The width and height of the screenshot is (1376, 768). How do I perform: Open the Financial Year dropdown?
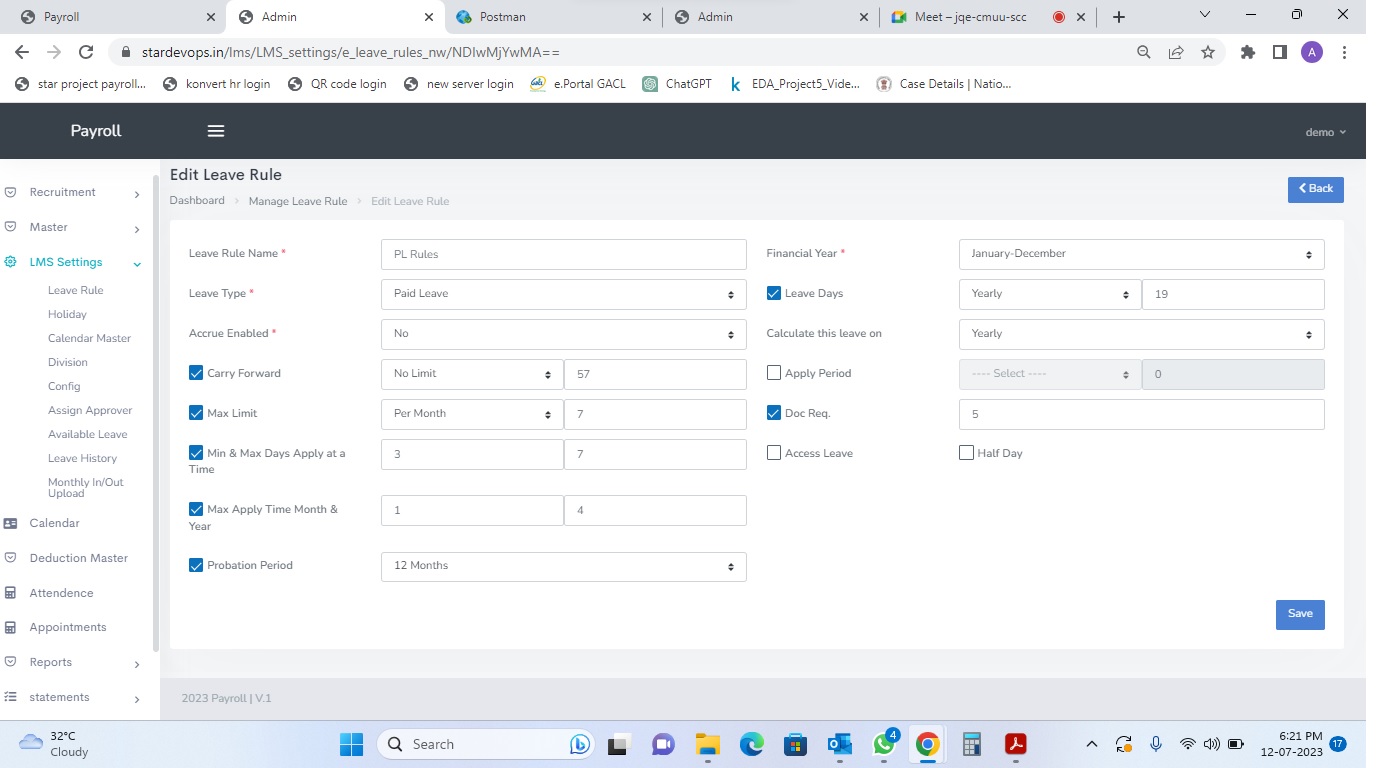click(1142, 254)
